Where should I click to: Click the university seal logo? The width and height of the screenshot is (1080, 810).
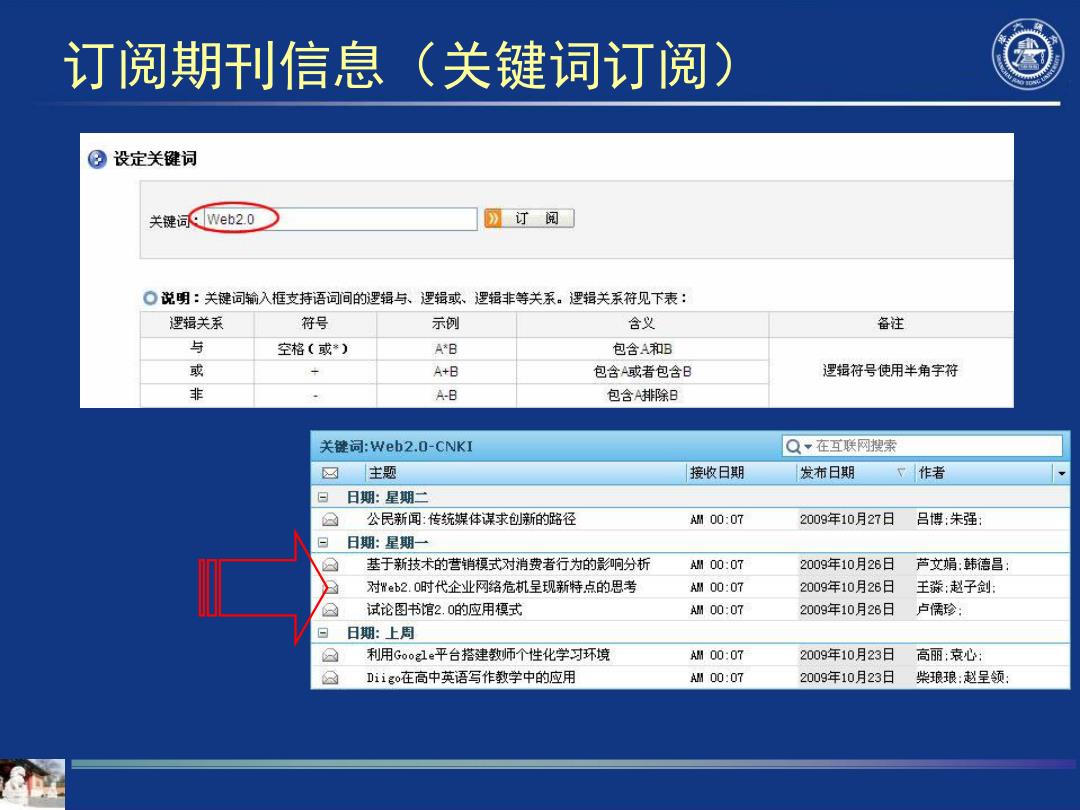[1028, 54]
